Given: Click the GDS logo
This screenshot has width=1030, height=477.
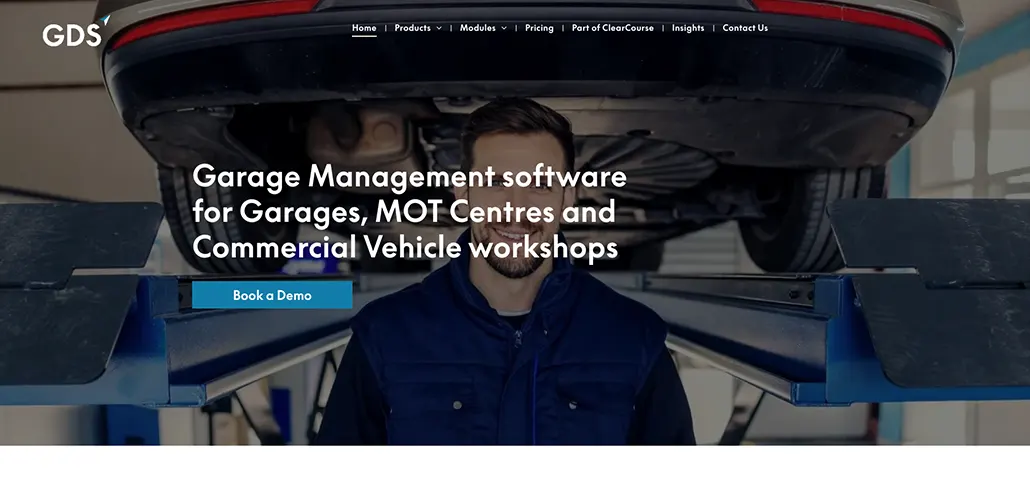Looking at the screenshot, I should (x=73, y=34).
